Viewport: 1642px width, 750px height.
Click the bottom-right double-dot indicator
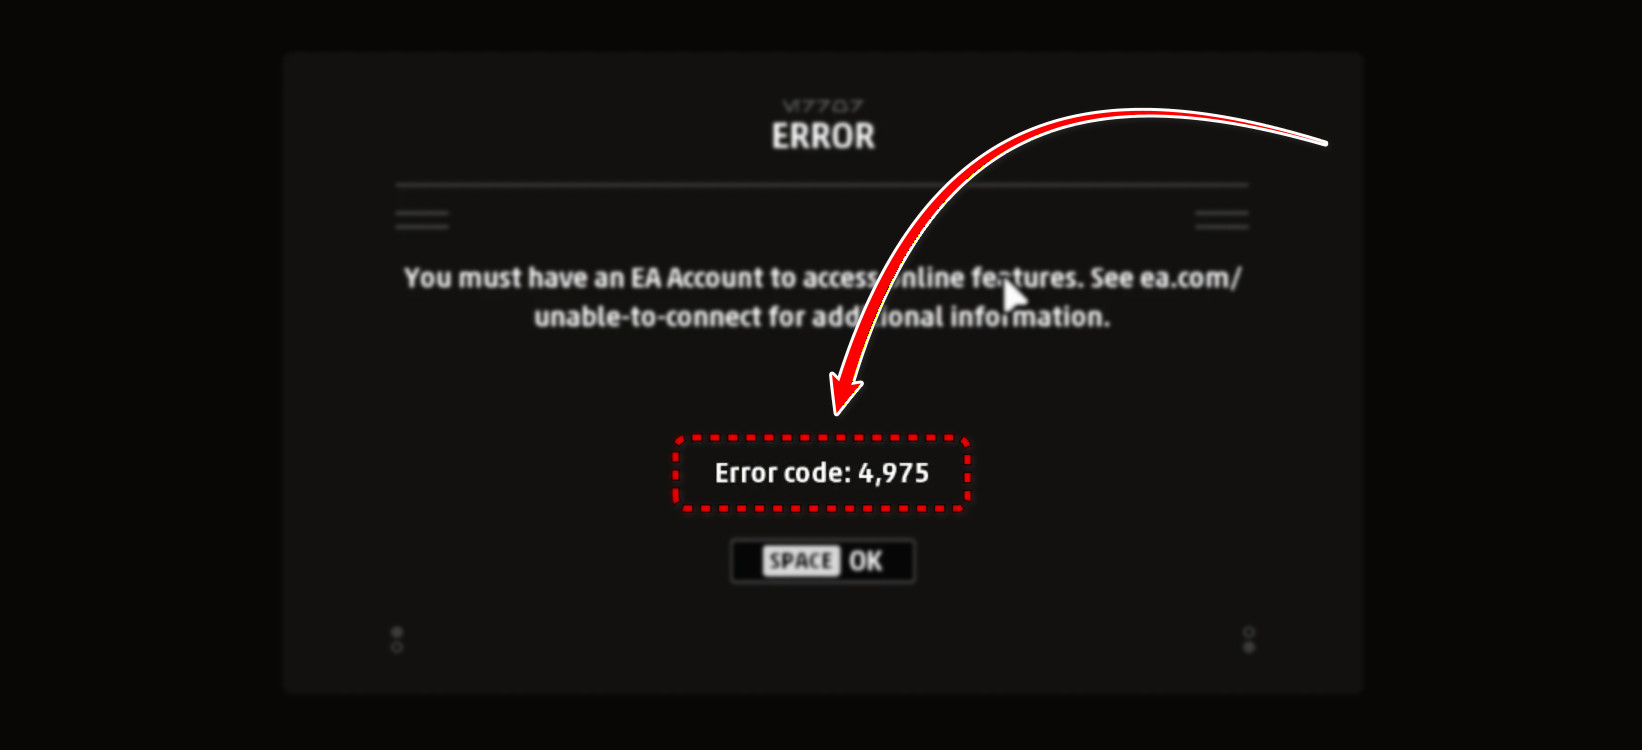point(1248,640)
